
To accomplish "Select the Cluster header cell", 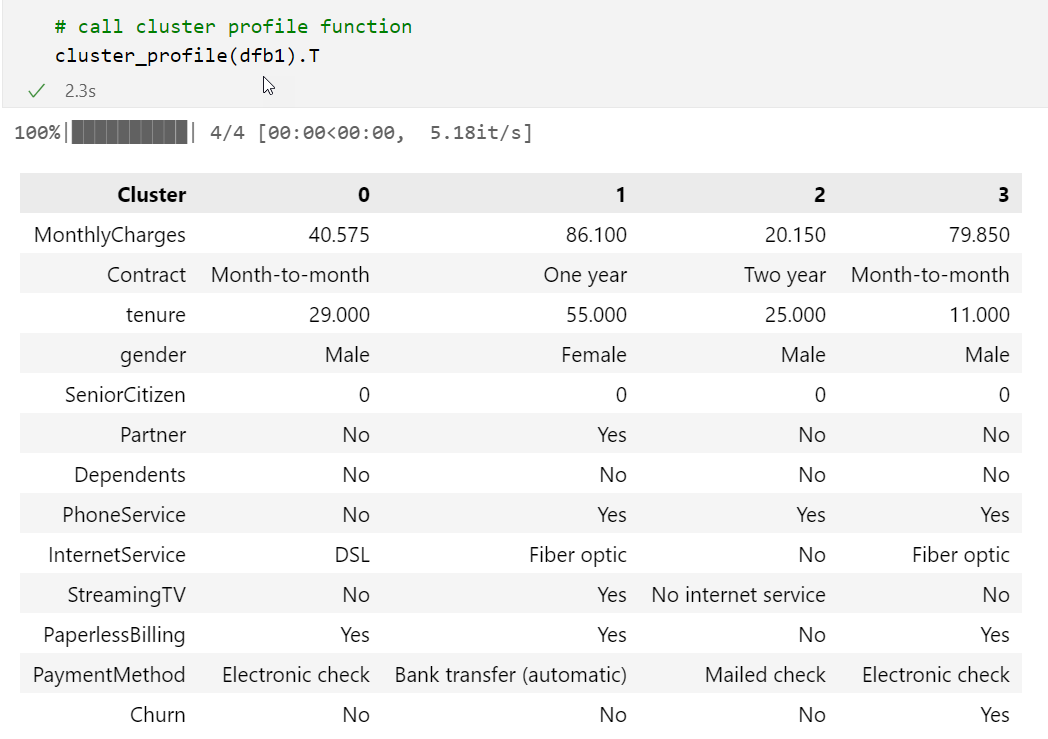I will (x=151, y=195).
